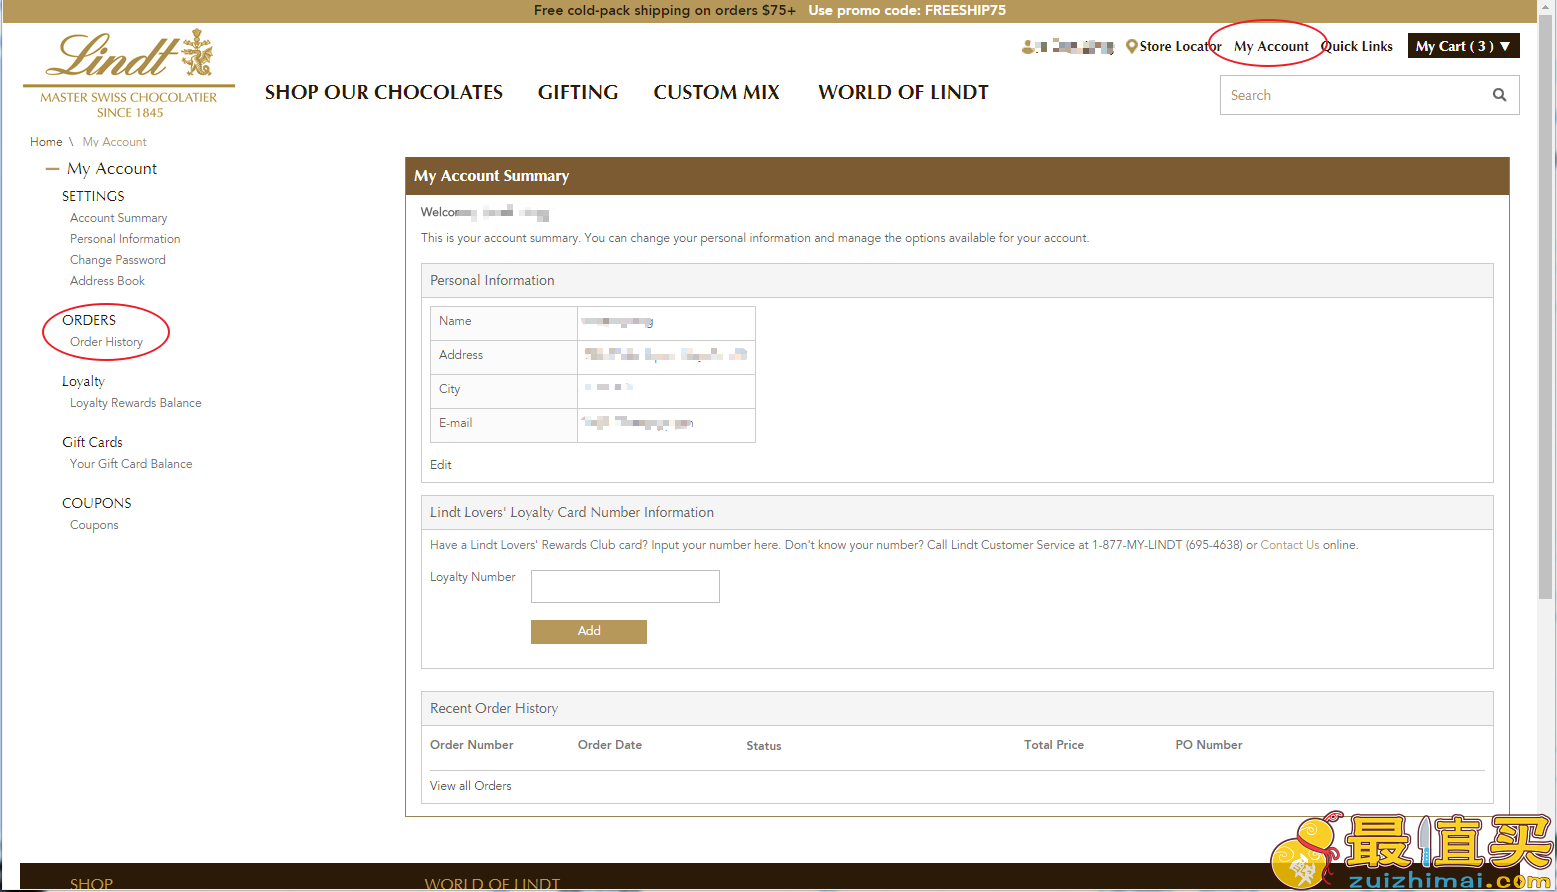Open the My Cart dropdown
Viewport: 1557px width, 892px height.
[x=1463, y=46]
